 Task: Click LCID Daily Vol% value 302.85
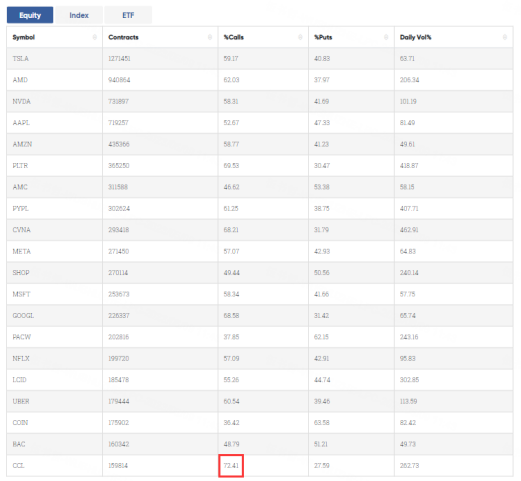click(409, 380)
